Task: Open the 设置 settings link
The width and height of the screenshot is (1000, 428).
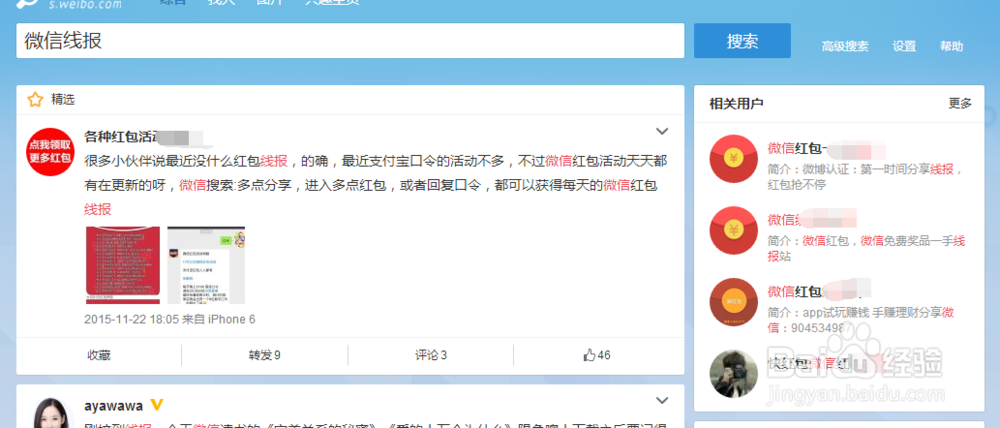Action: [x=904, y=46]
